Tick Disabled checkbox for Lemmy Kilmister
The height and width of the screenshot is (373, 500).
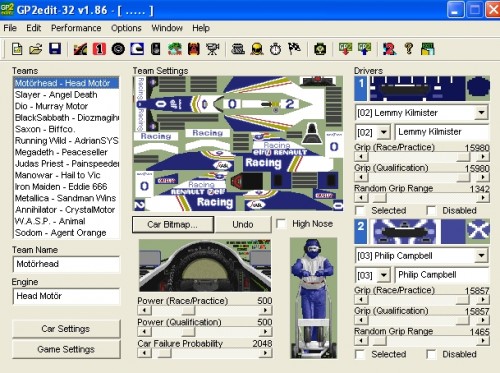point(431,211)
